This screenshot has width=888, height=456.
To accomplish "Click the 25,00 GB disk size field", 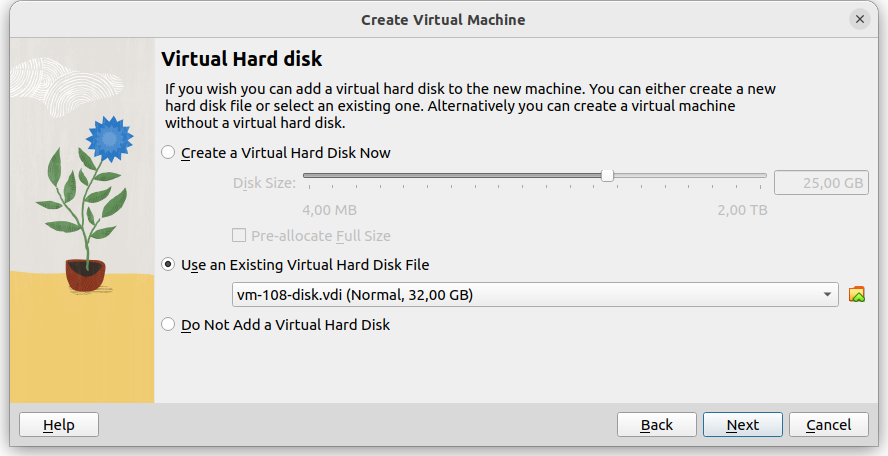I will (820, 184).
